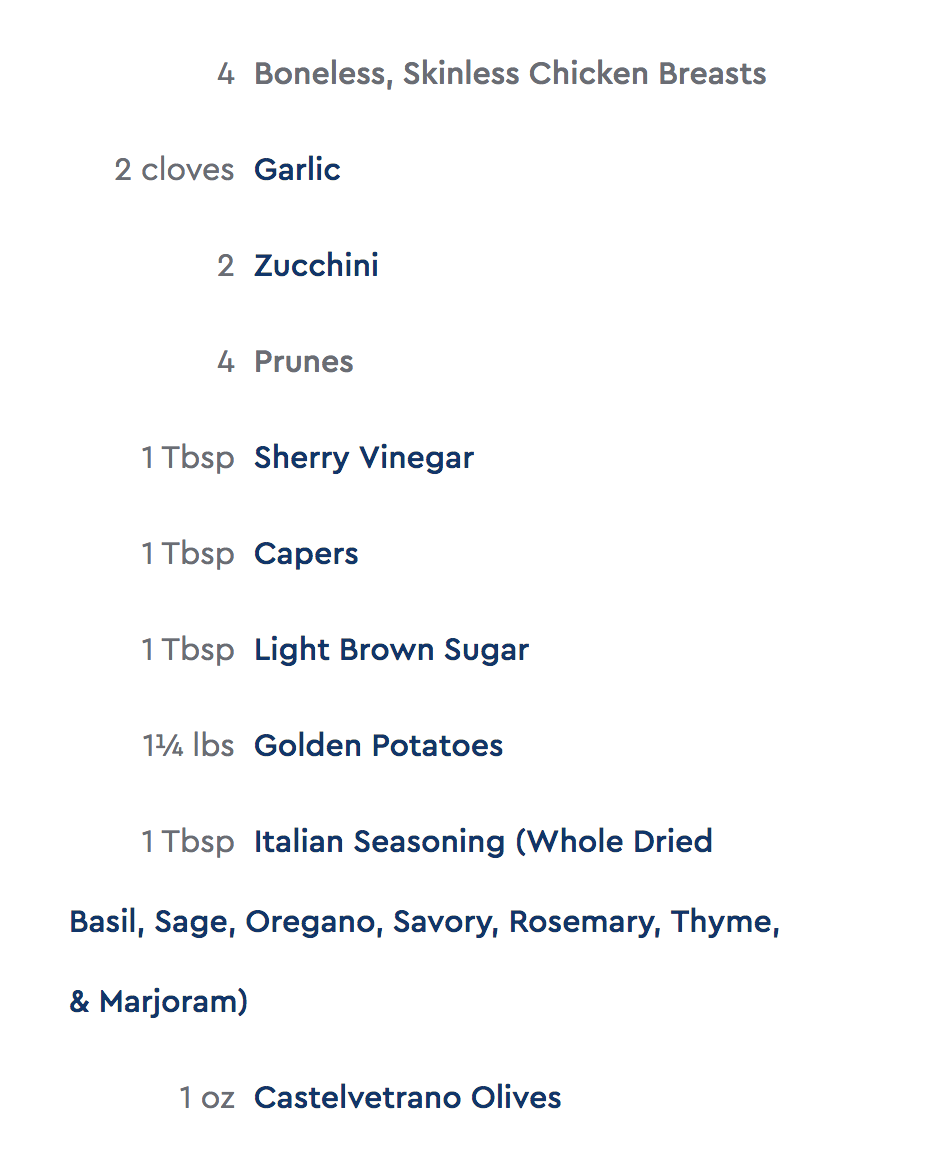Click the '1¼ lbs' quantity label
Screen dimensions: 942x1174
point(188,746)
